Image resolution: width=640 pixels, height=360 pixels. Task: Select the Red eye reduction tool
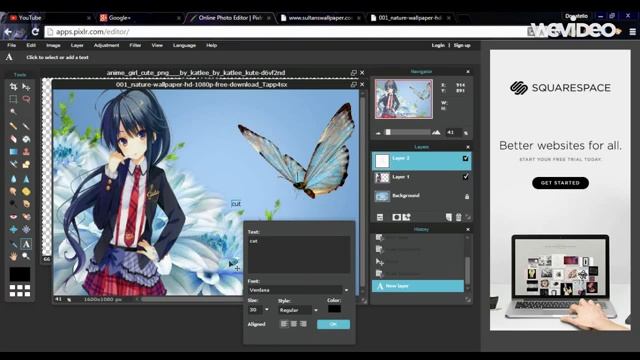[13, 216]
